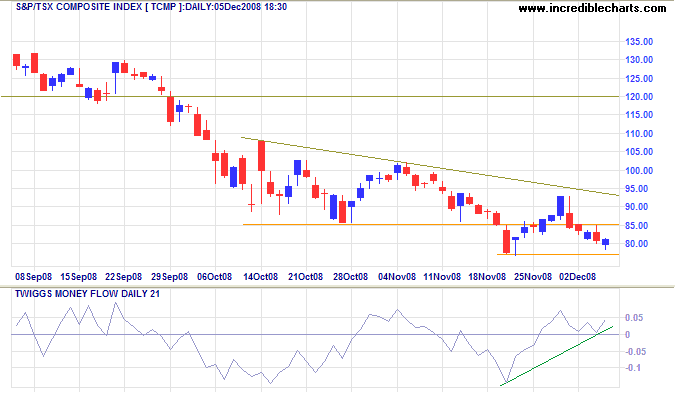This screenshot has width=675, height=395.
Task: Select the 25Nov08 date label
Action: point(533,277)
